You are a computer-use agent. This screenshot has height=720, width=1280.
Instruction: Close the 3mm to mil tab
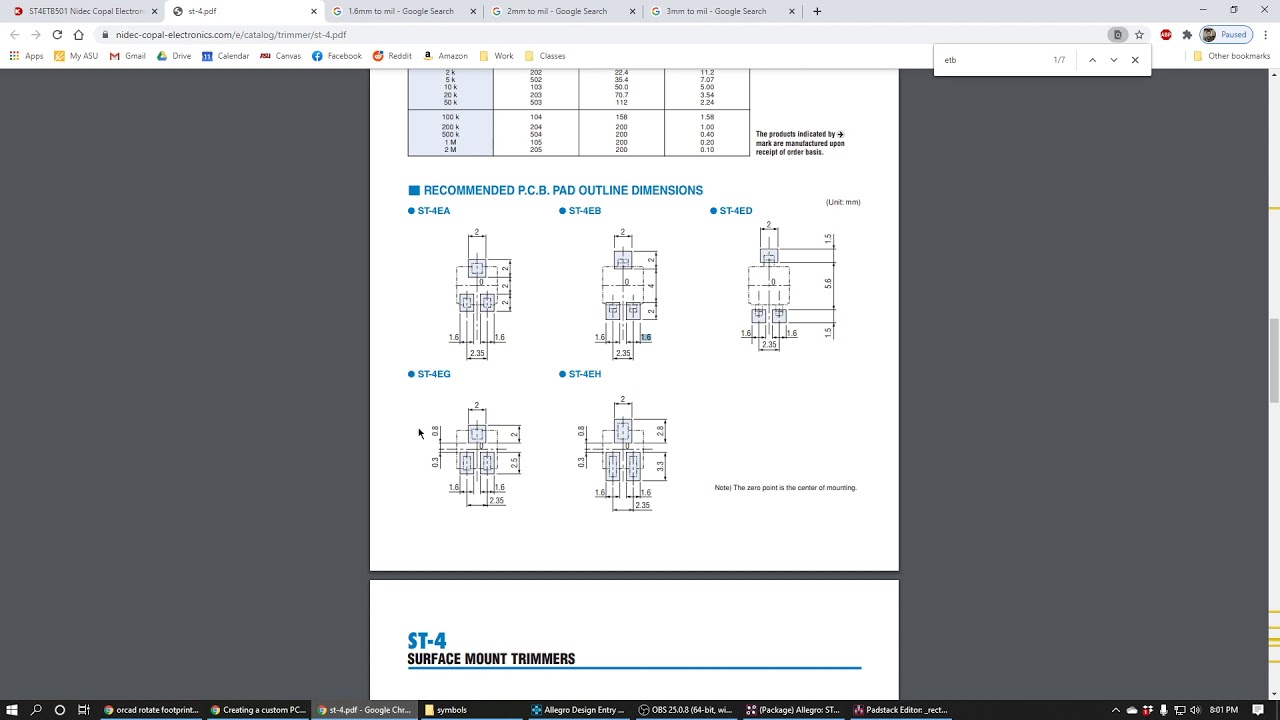click(792, 11)
